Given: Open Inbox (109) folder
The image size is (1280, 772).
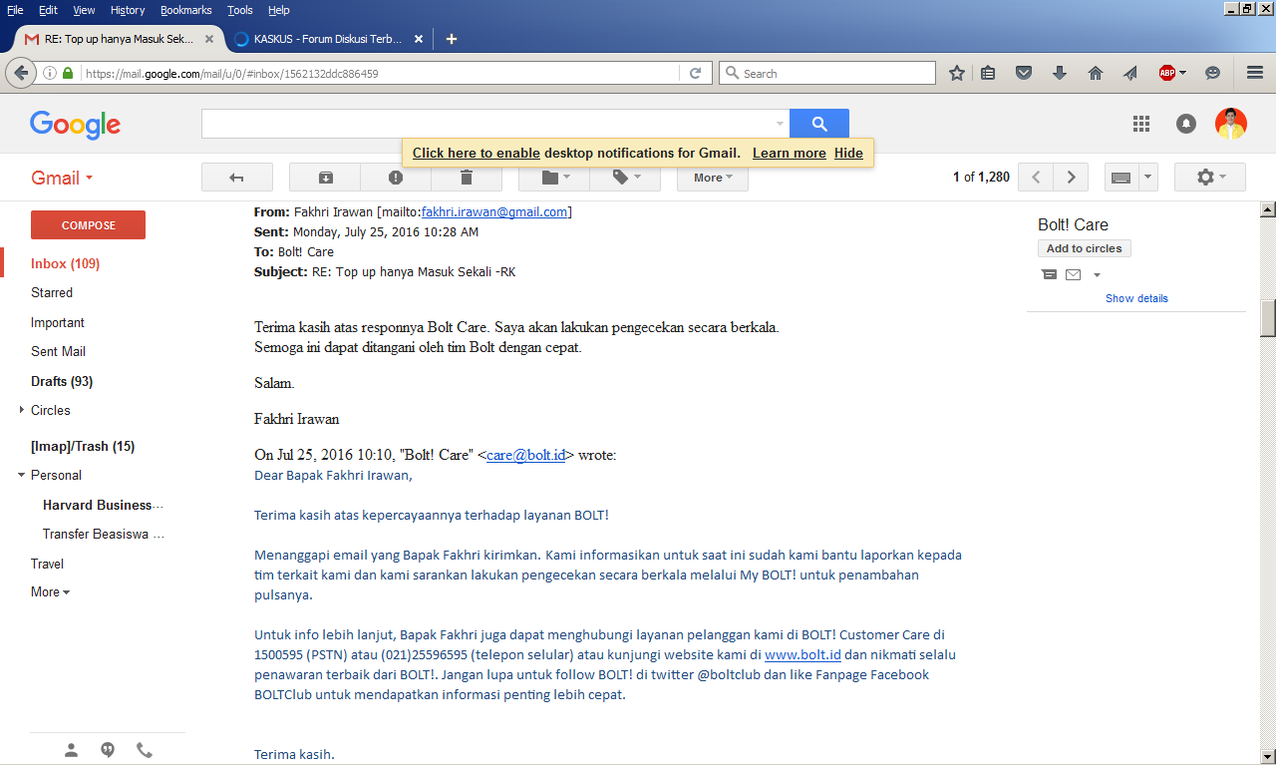Looking at the screenshot, I should [x=65, y=264].
